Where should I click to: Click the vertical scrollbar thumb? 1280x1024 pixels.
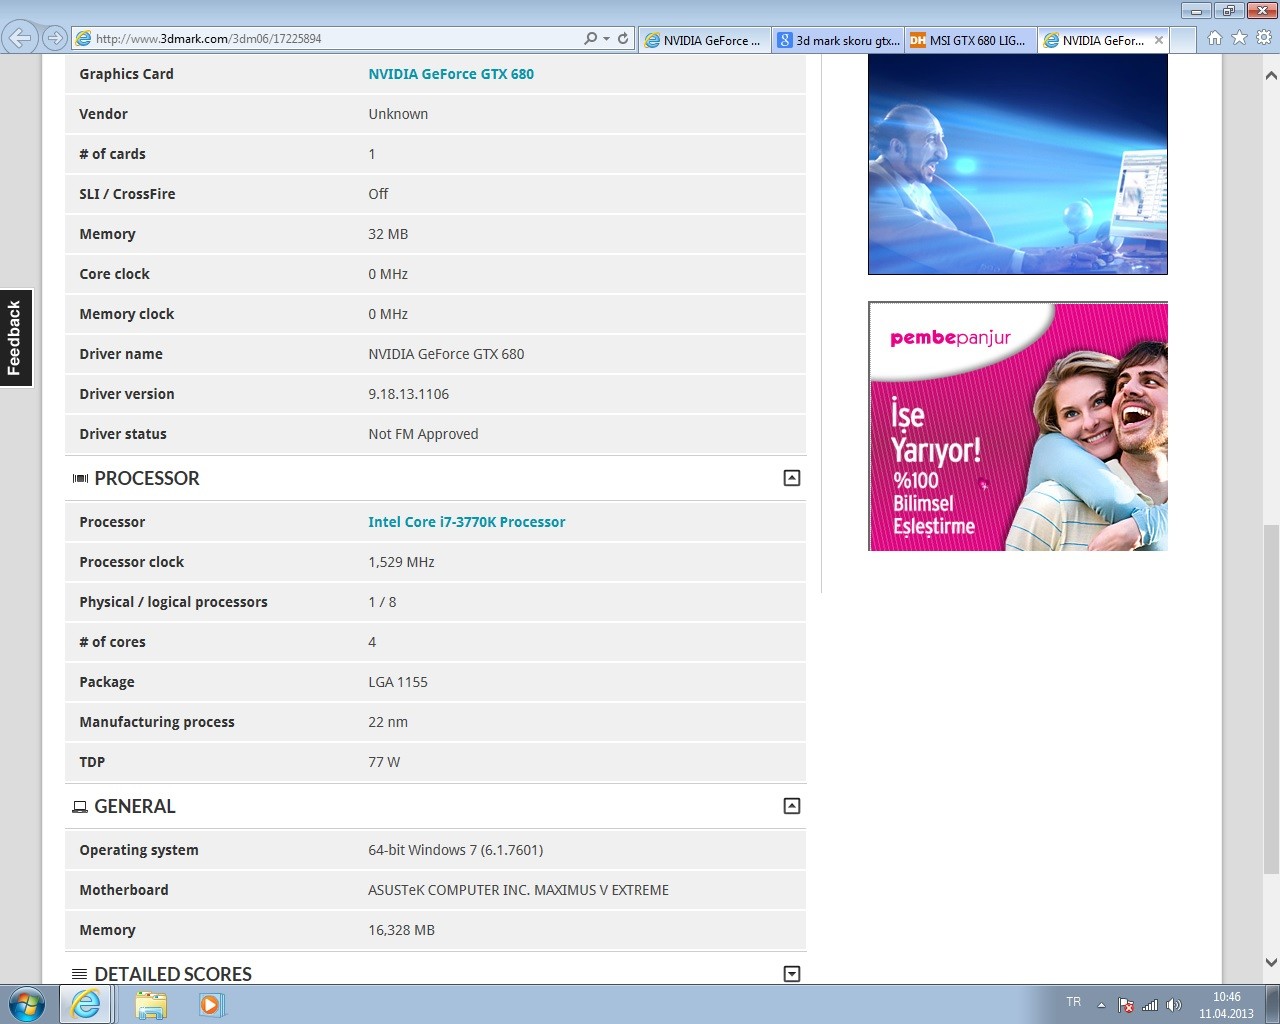click(1271, 698)
